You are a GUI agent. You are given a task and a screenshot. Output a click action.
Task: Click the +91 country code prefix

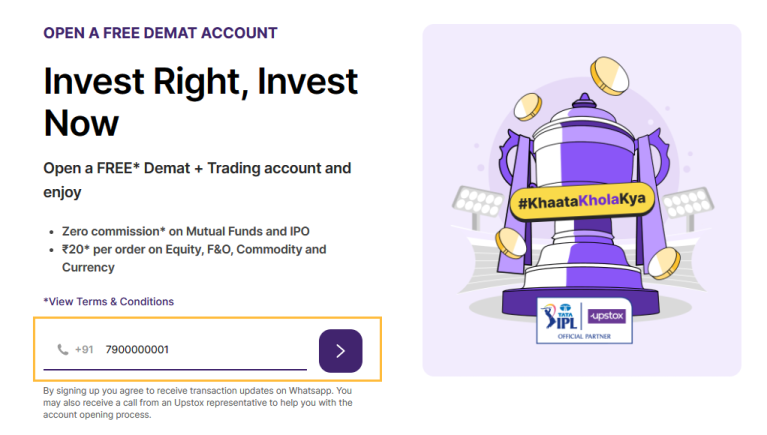click(84, 349)
